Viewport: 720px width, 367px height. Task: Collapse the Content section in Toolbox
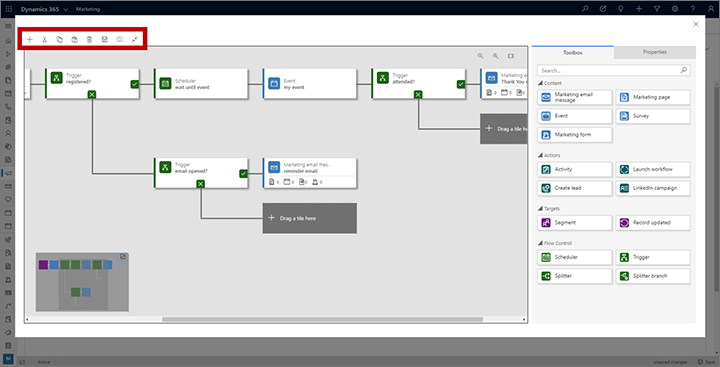540,83
